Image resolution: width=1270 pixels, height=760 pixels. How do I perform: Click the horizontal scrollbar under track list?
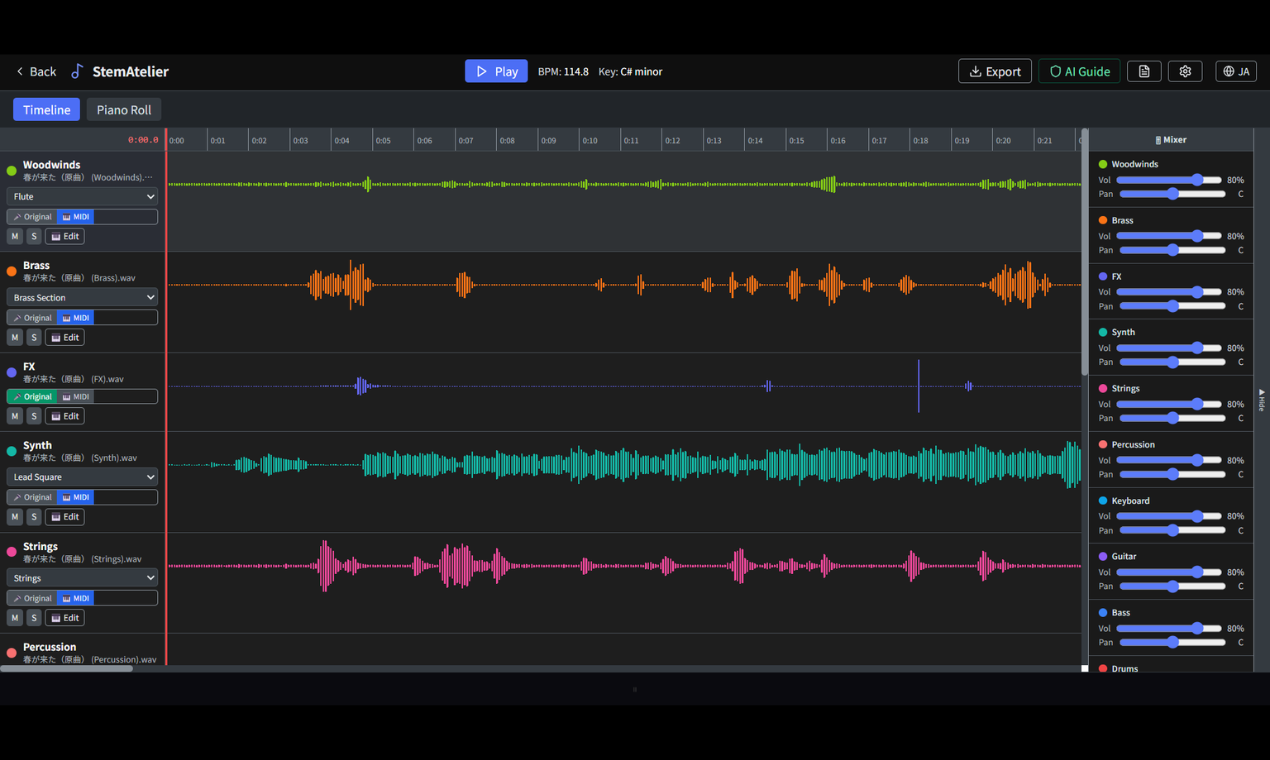click(x=67, y=668)
